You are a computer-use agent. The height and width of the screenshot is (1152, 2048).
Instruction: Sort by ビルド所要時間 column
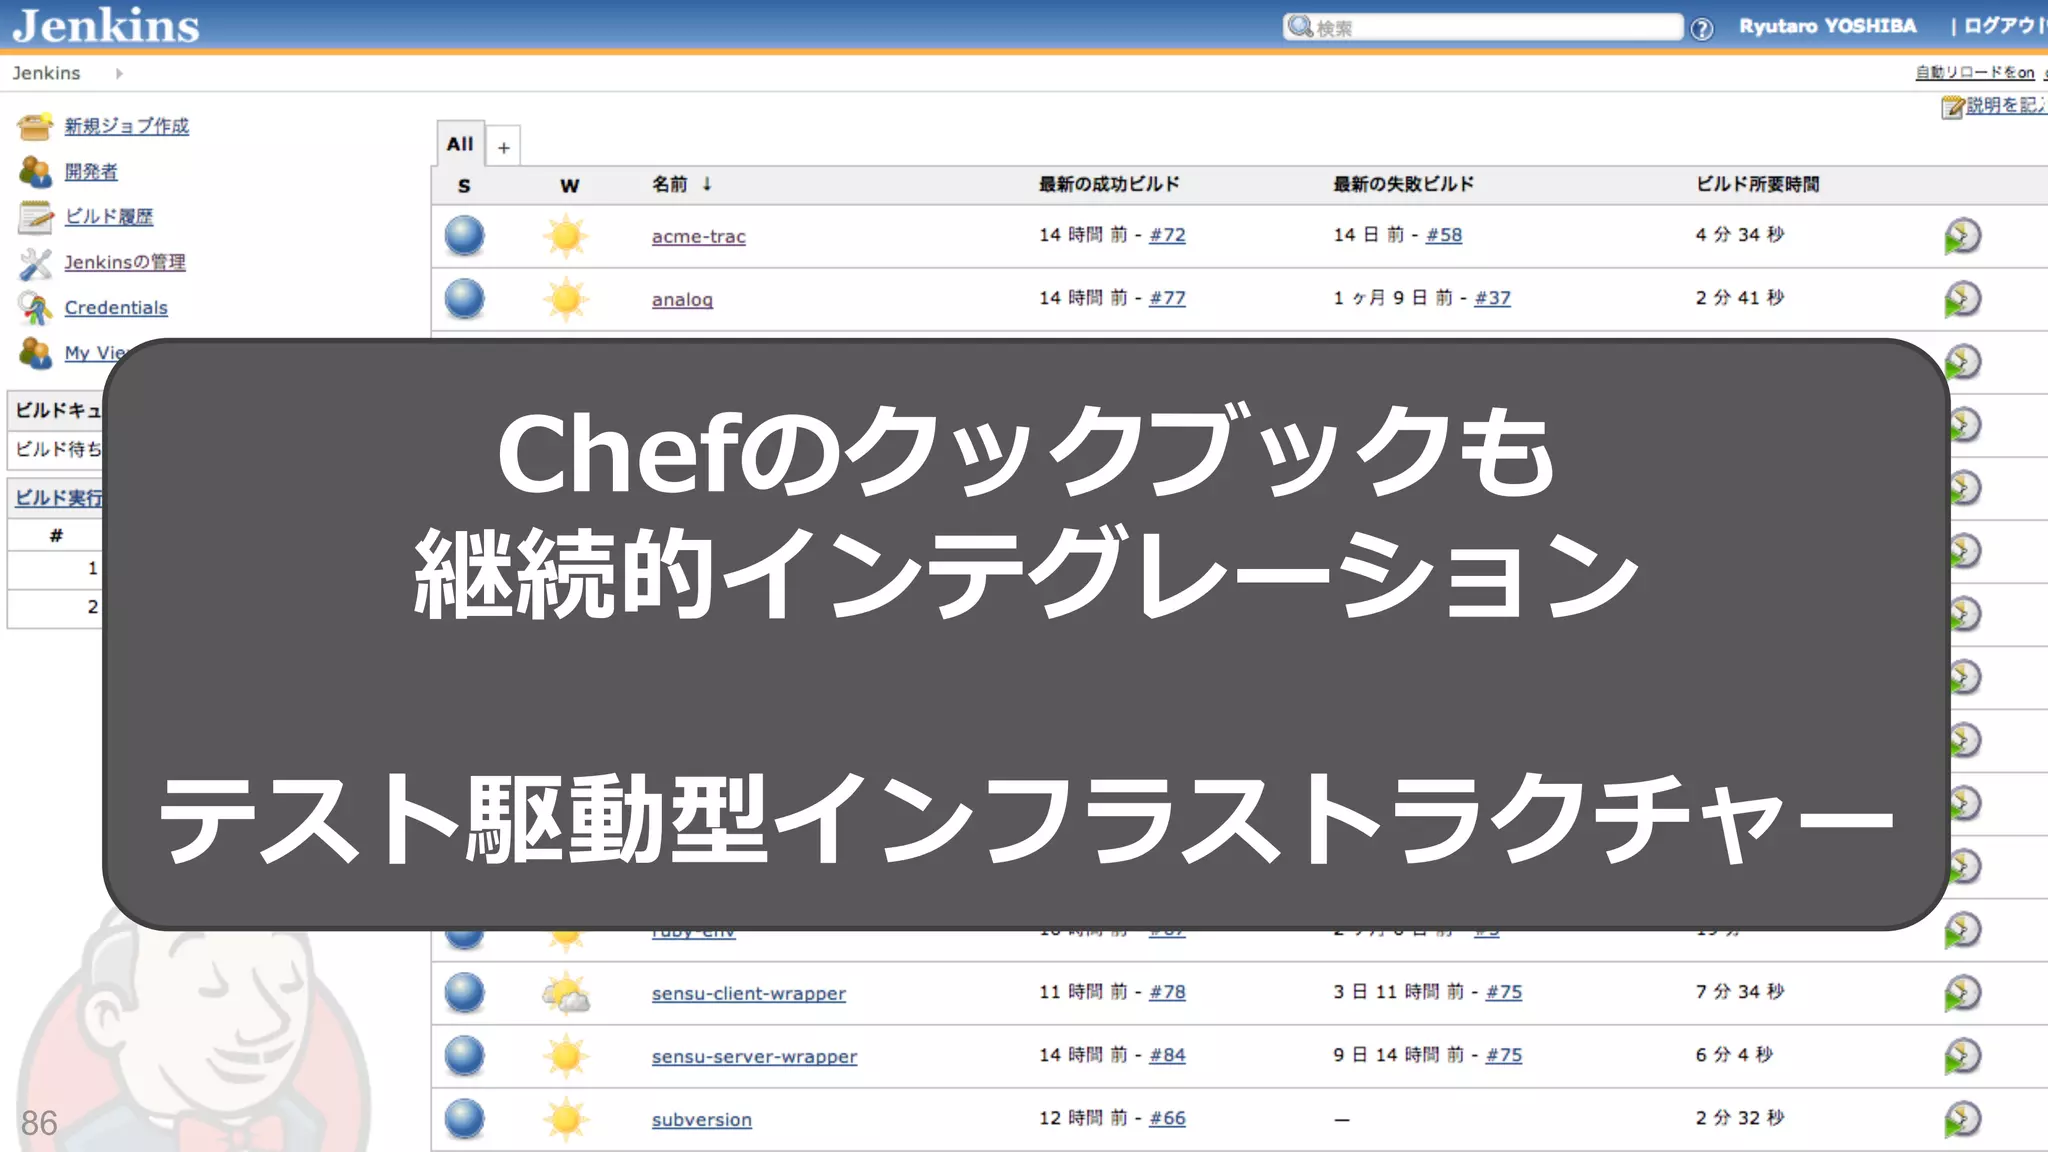pyautogui.click(x=1757, y=184)
